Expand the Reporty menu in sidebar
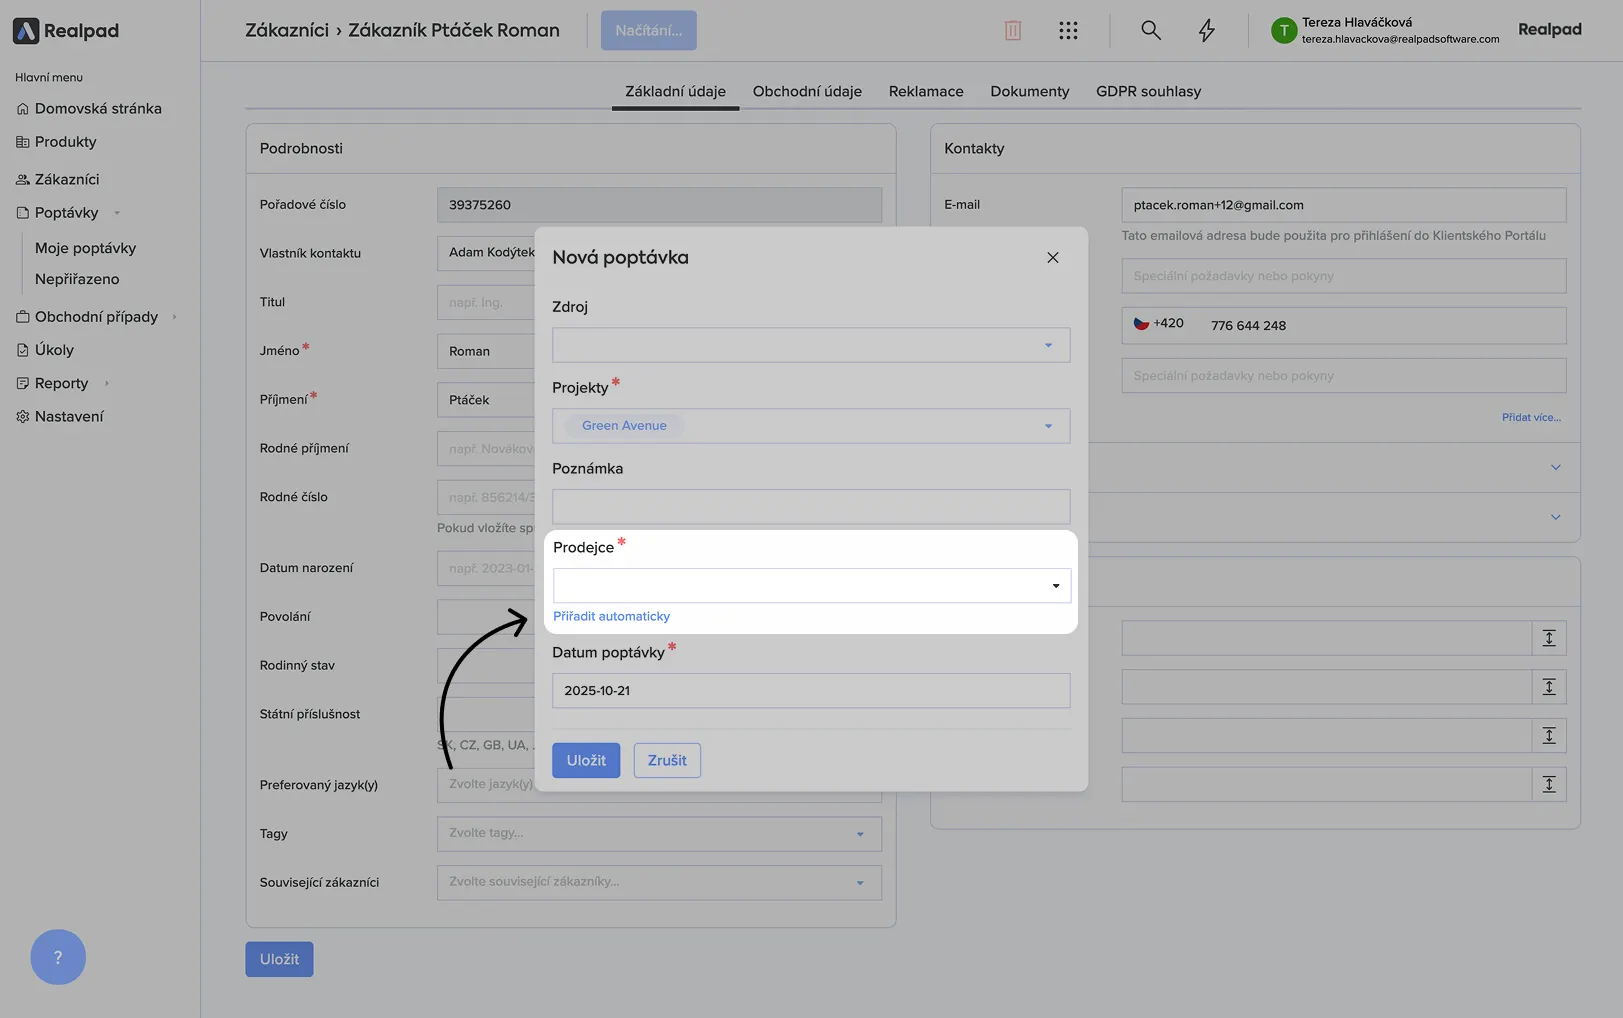 click(62, 383)
